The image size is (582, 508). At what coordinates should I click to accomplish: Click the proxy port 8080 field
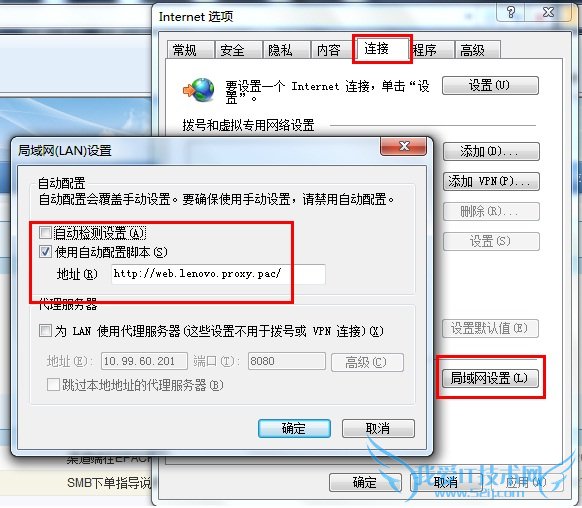coord(287,361)
